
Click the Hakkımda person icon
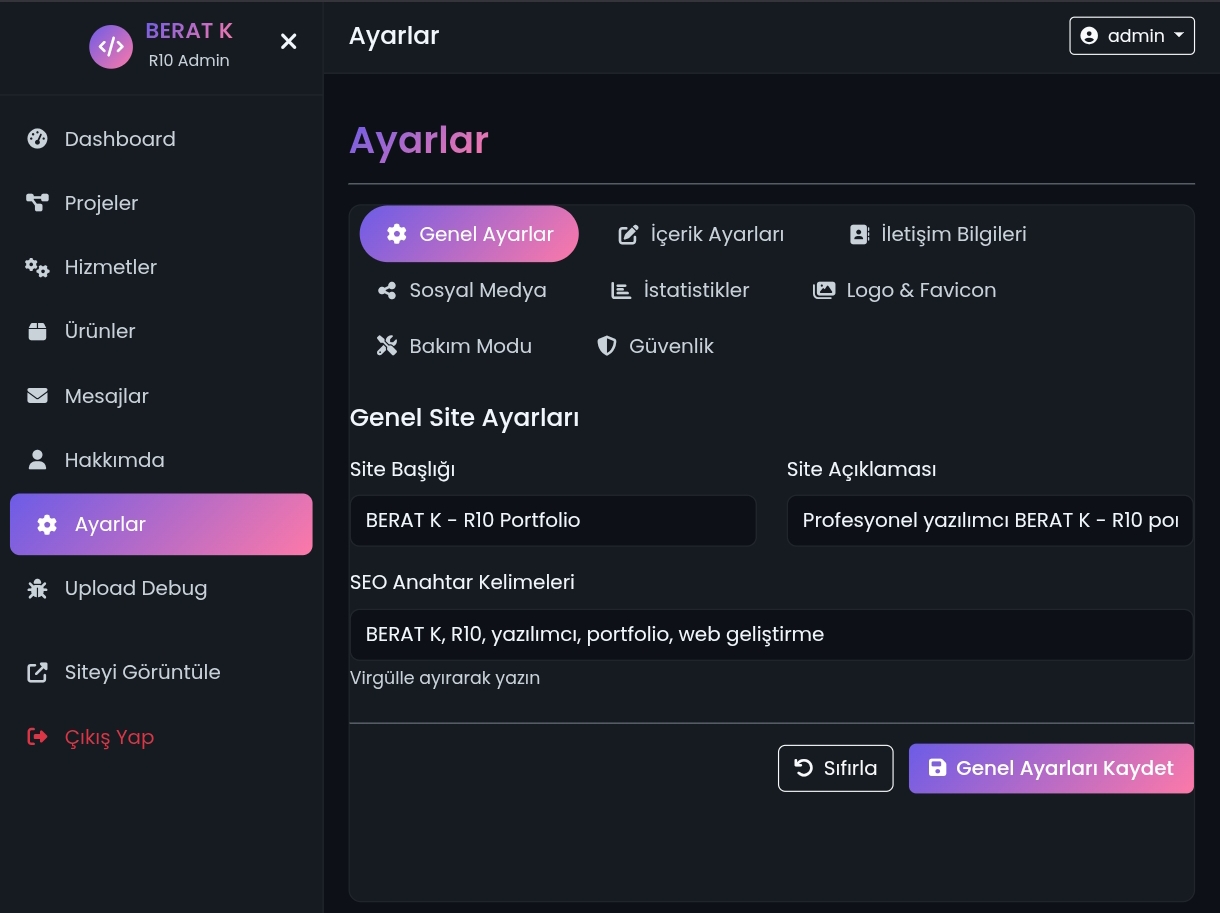point(37,460)
